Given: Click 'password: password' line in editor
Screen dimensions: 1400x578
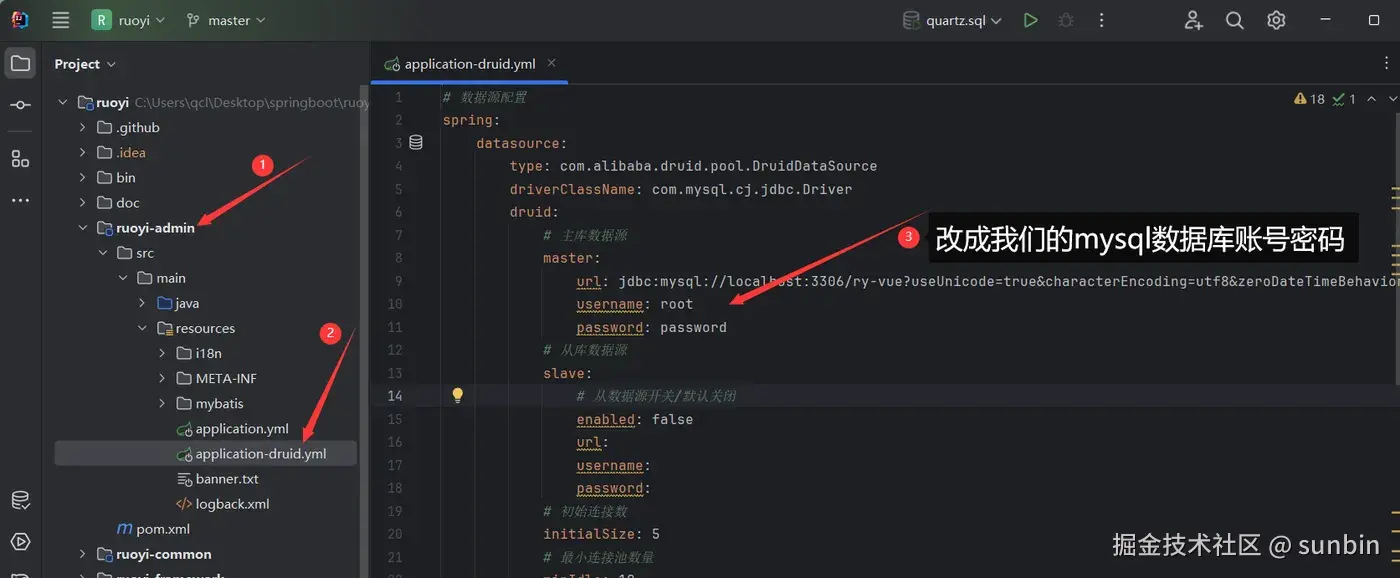Looking at the screenshot, I should (x=651, y=327).
